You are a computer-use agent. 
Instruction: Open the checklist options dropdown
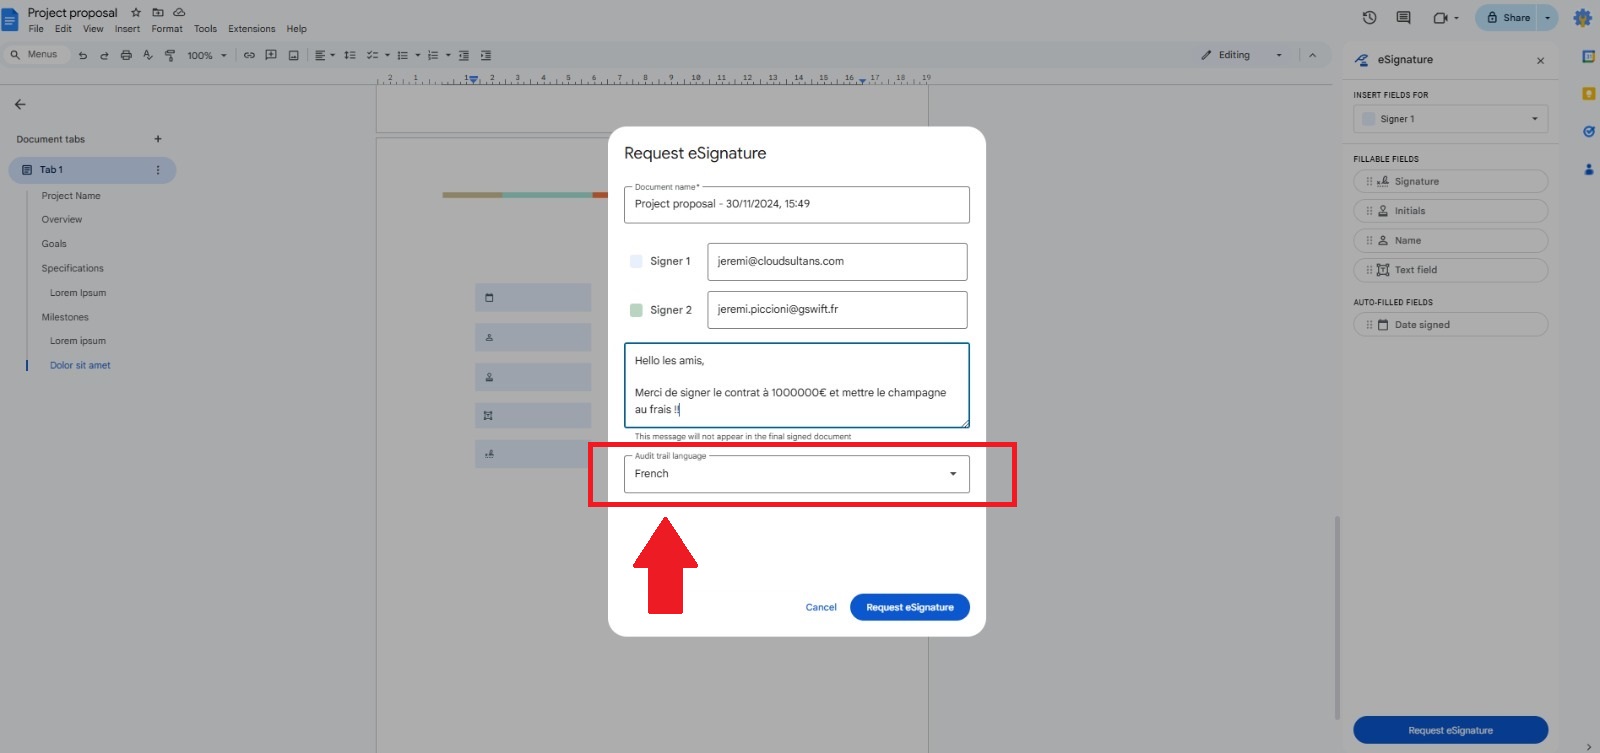[x=387, y=56]
